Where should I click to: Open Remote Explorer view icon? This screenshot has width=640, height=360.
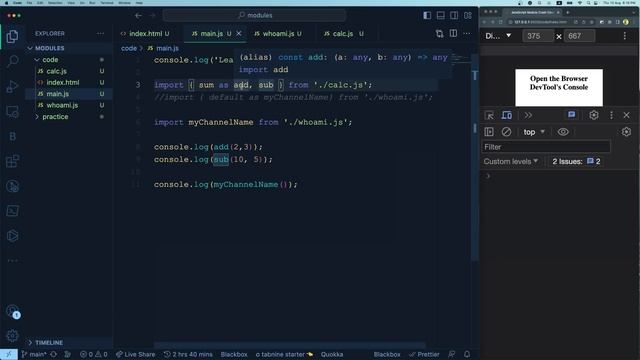pos(12,111)
